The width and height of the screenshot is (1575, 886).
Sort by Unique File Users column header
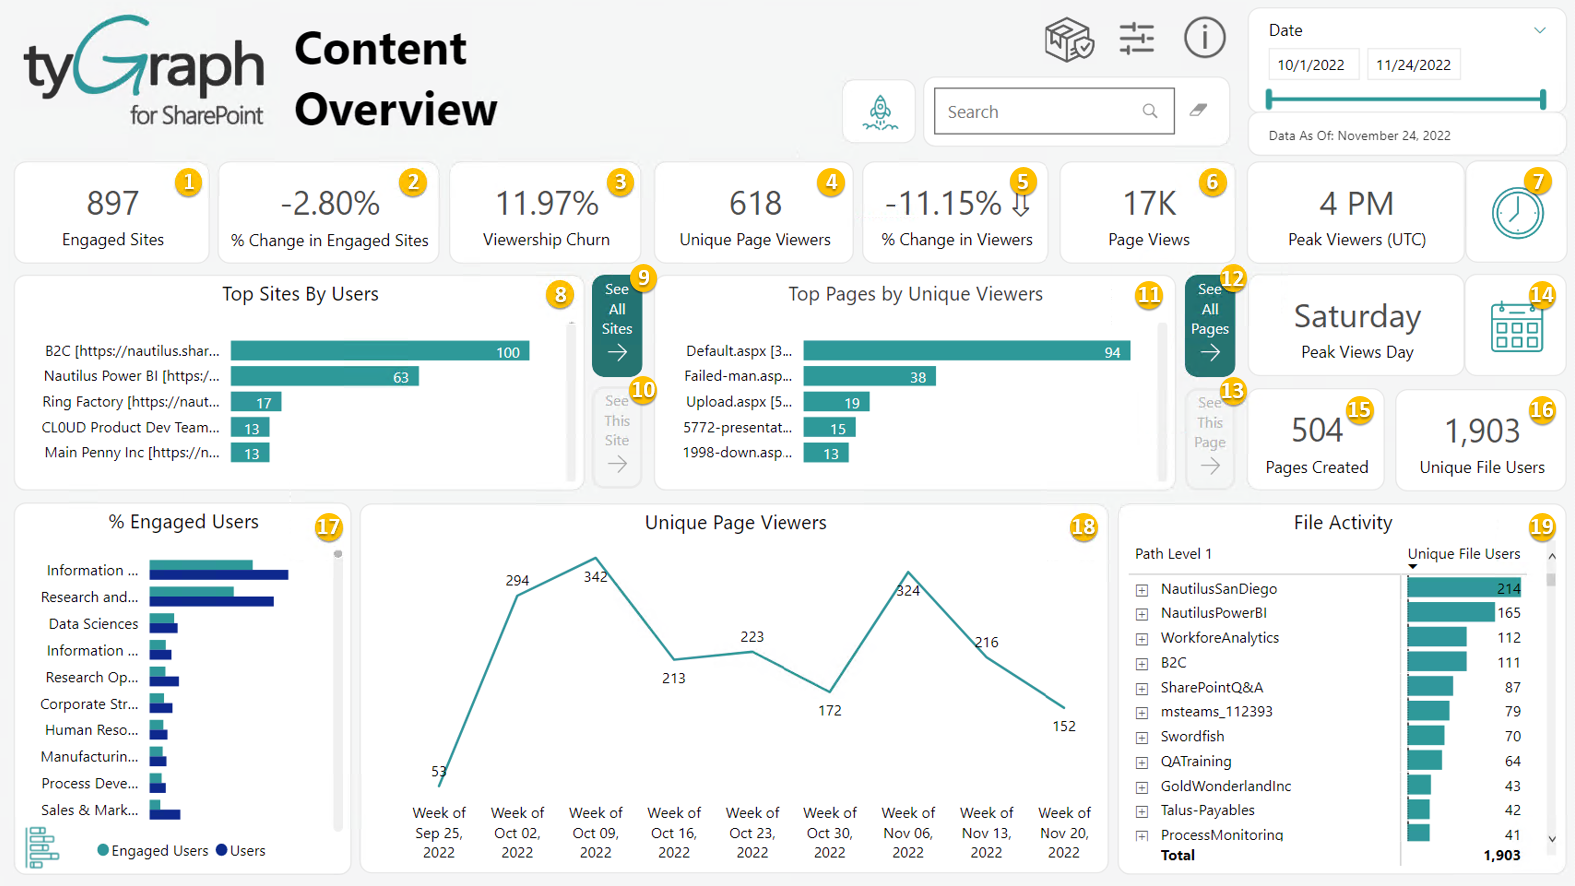coord(1463,554)
